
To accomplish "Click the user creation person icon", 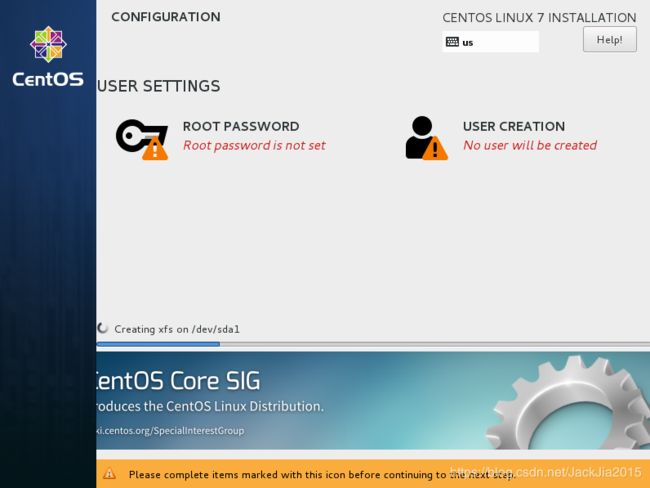I will tap(426, 138).
